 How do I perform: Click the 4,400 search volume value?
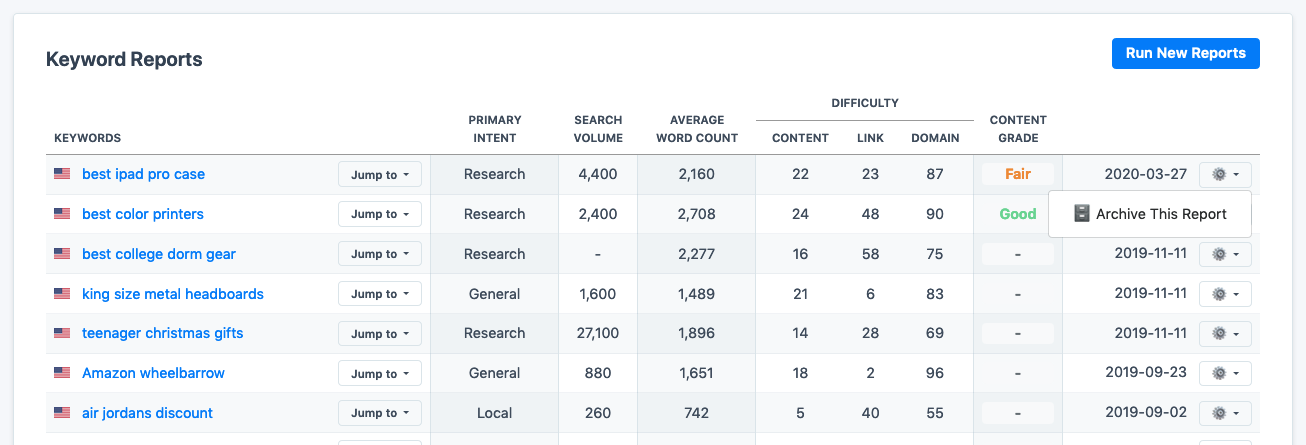click(x=598, y=174)
